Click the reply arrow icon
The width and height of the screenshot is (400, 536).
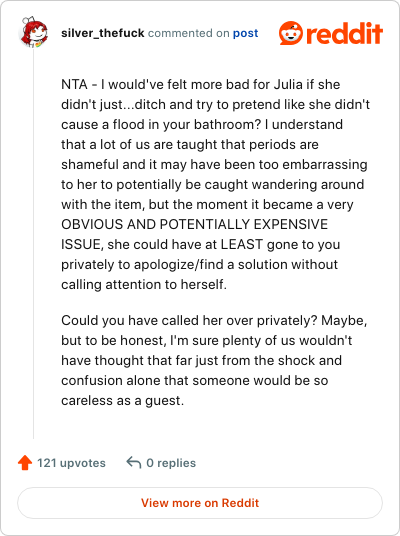[x=134, y=463]
